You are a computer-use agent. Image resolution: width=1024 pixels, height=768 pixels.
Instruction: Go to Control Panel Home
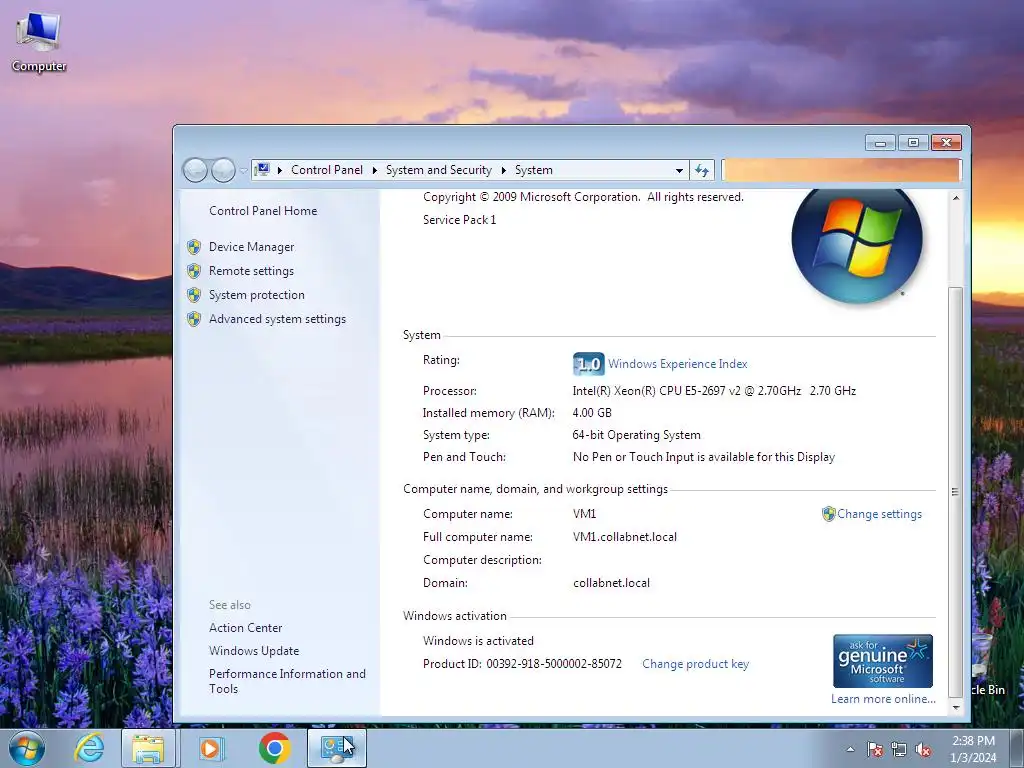tap(263, 211)
